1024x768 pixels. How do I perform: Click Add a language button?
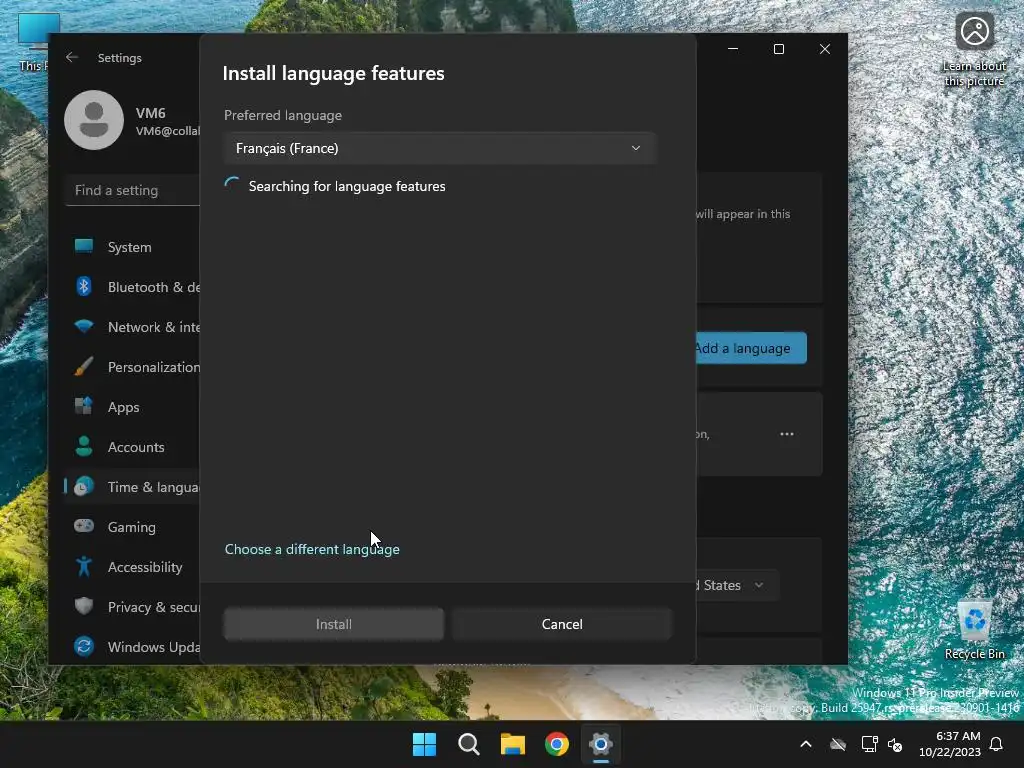point(751,348)
